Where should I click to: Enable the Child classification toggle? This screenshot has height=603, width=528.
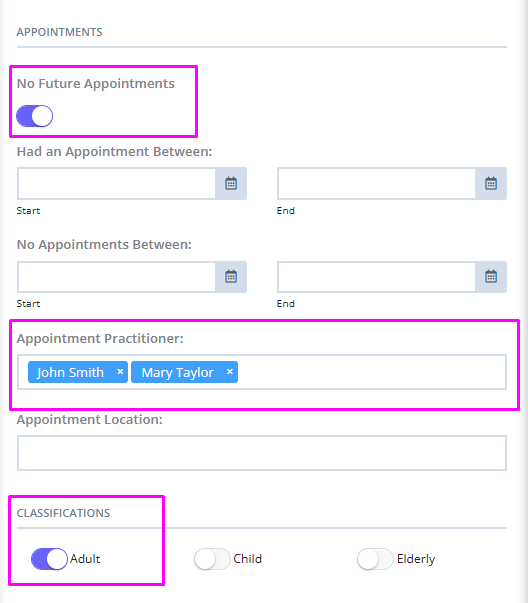coord(212,559)
